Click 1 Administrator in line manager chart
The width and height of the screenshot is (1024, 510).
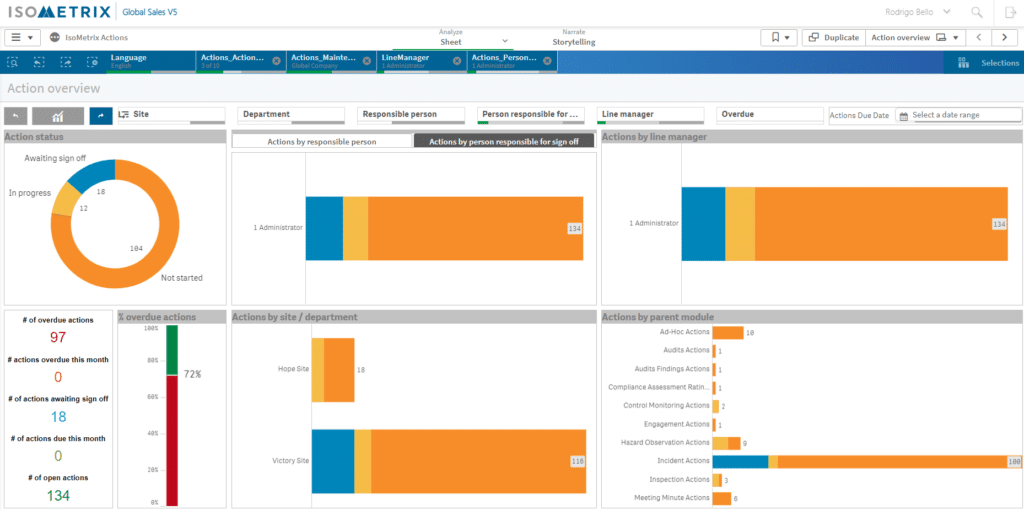pos(654,223)
